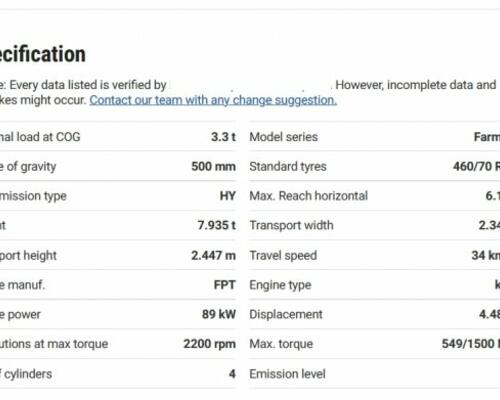Click the 2200 rpm value
Viewport: 500px width, 400px height.
point(210,344)
